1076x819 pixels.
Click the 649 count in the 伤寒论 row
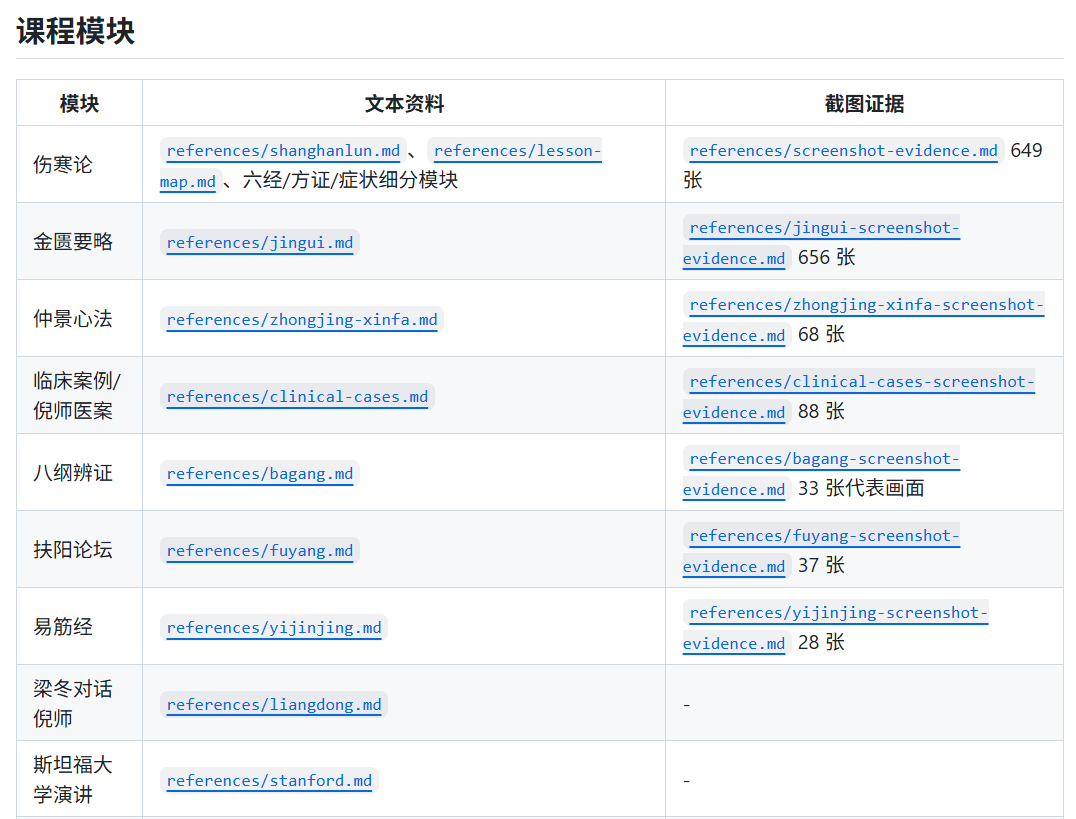point(1027,150)
